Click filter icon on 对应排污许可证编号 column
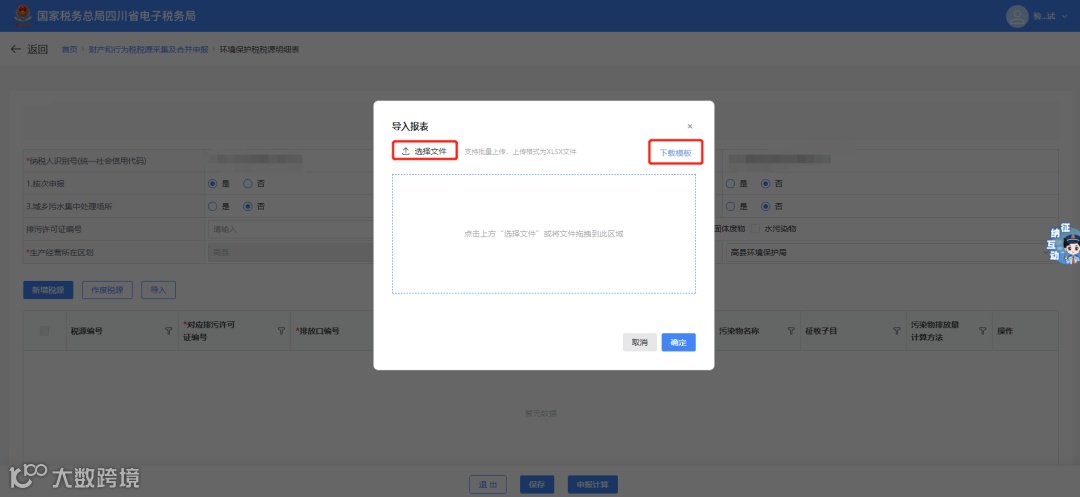This screenshot has height=497, width=1080. pos(281,331)
